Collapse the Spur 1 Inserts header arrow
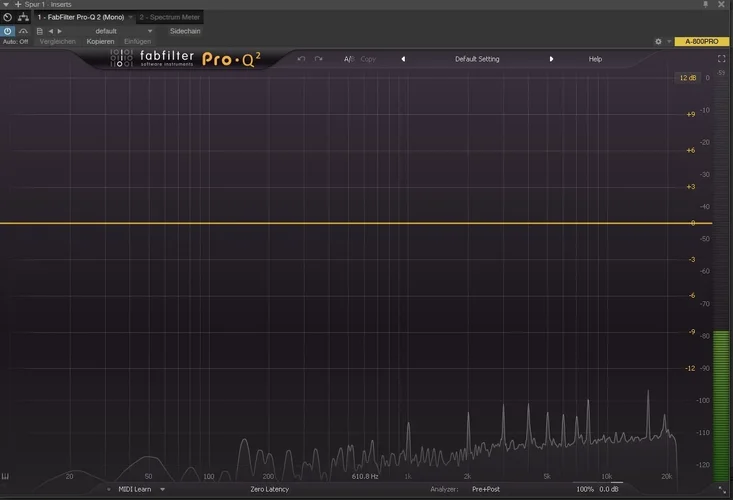This screenshot has height=500, width=733. point(6,4)
